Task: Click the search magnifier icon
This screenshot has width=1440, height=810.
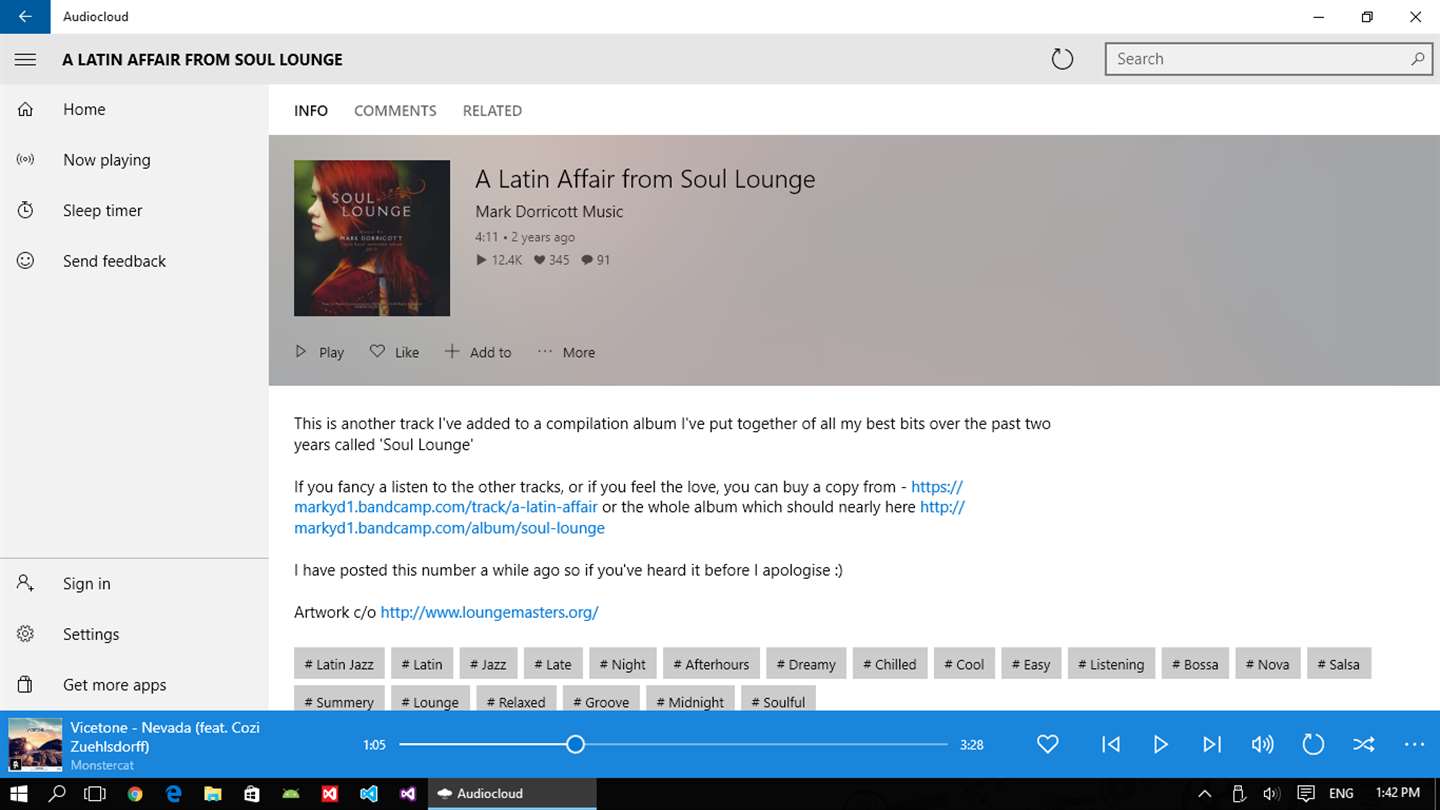Action: (1417, 59)
